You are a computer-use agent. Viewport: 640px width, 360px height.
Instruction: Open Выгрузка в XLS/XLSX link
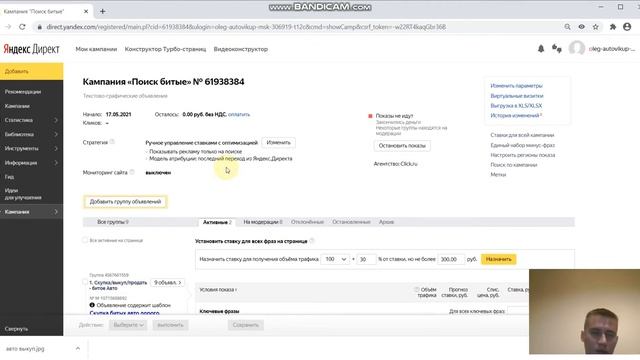(x=516, y=106)
